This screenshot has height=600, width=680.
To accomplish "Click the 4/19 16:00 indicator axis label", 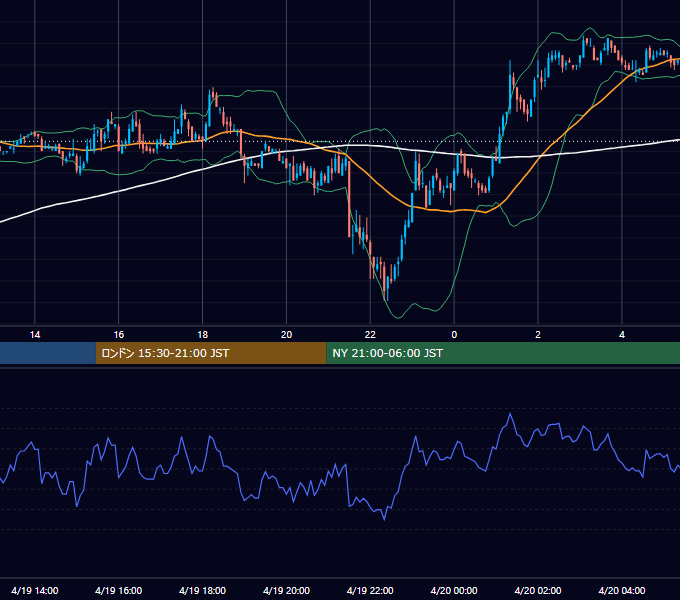I will pyautogui.click(x=118, y=590).
